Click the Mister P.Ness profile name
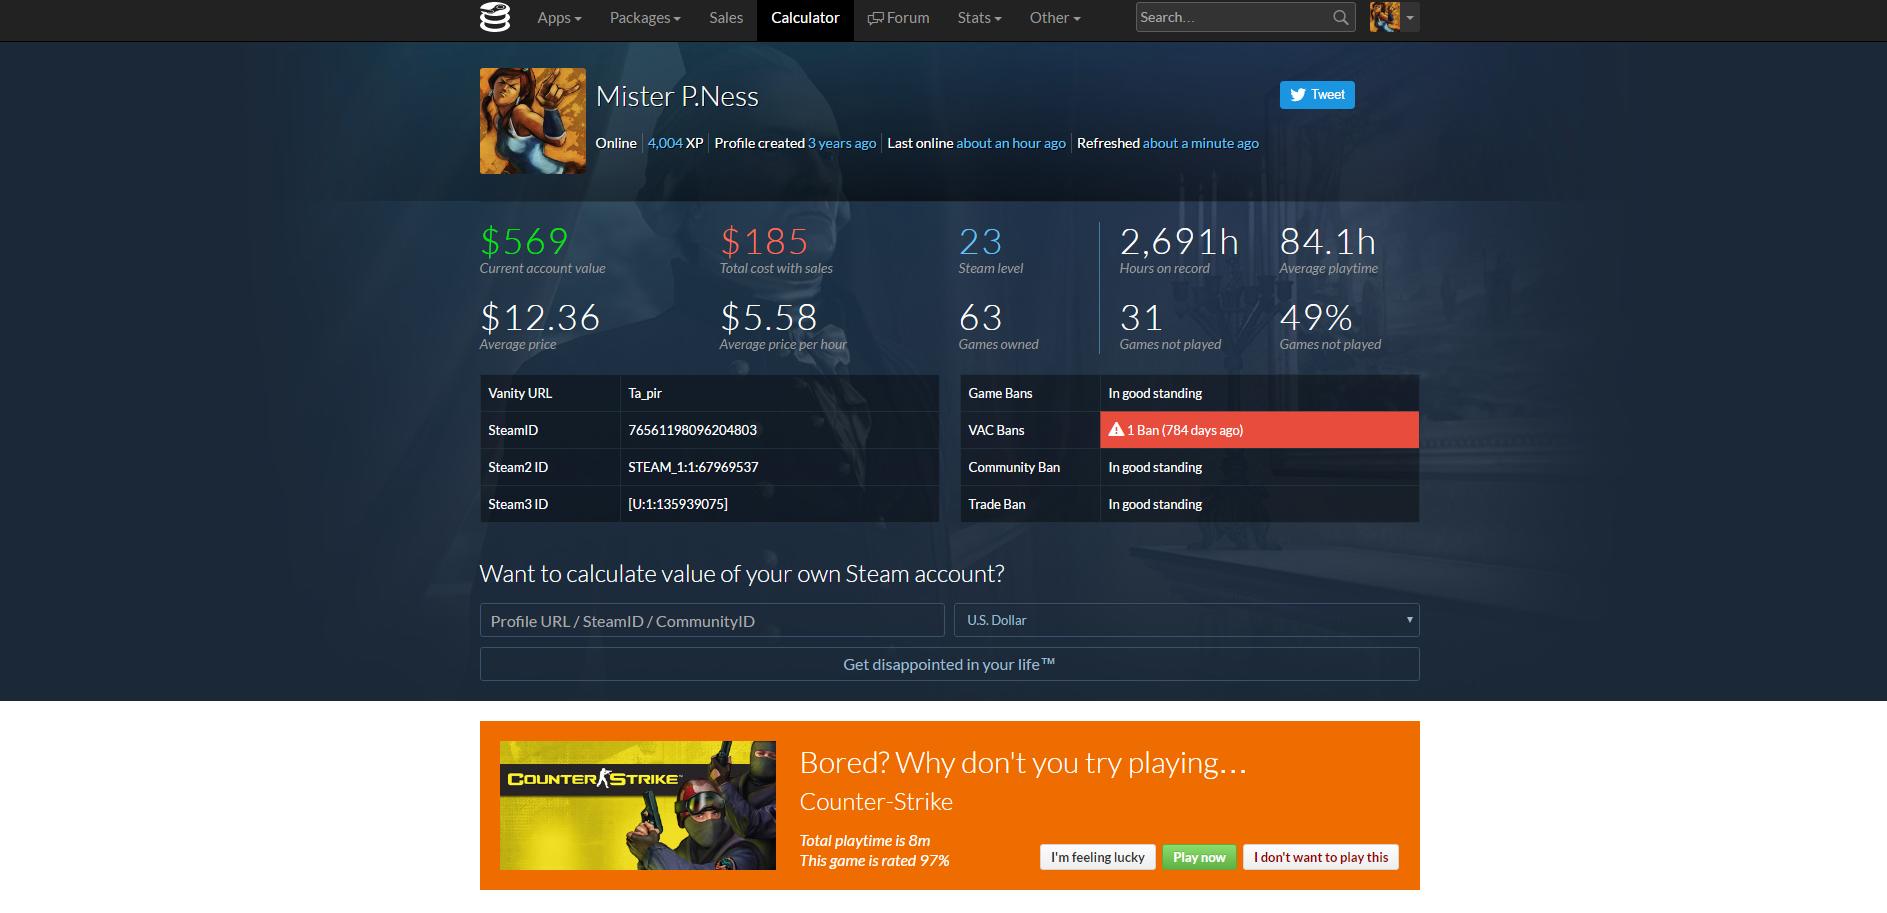The width and height of the screenshot is (1887, 913). pyautogui.click(x=677, y=96)
